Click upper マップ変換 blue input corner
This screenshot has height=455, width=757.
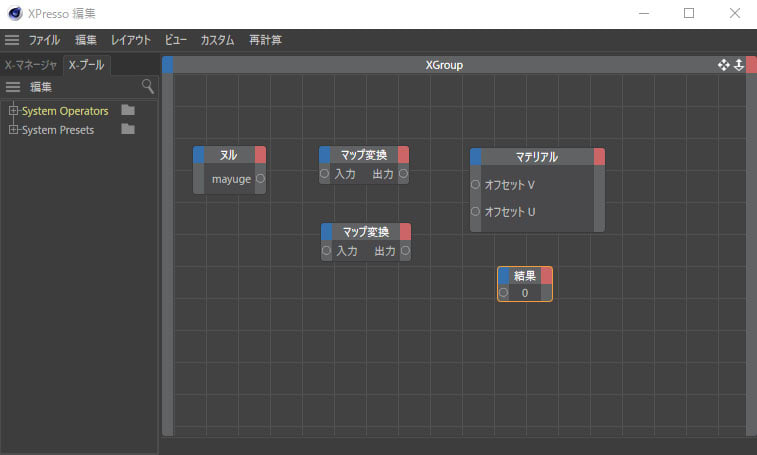coord(324,155)
